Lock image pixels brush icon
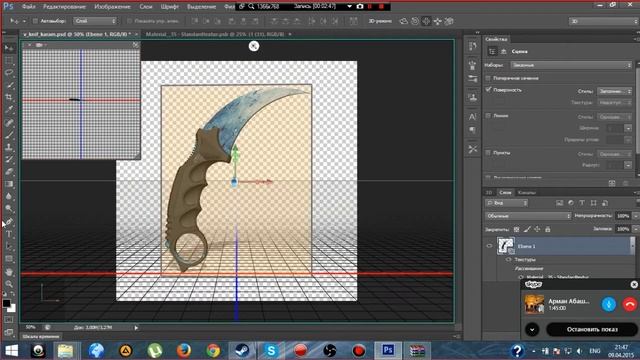Image resolution: width=640 pixels, height=360 pixels. [527, 229]
